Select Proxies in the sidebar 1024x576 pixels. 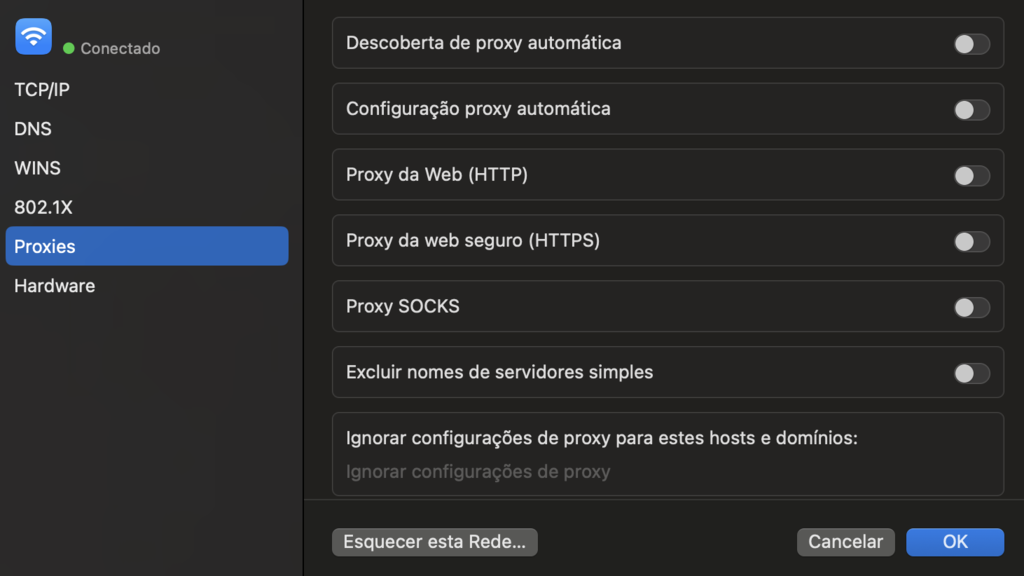pos(46,246)
